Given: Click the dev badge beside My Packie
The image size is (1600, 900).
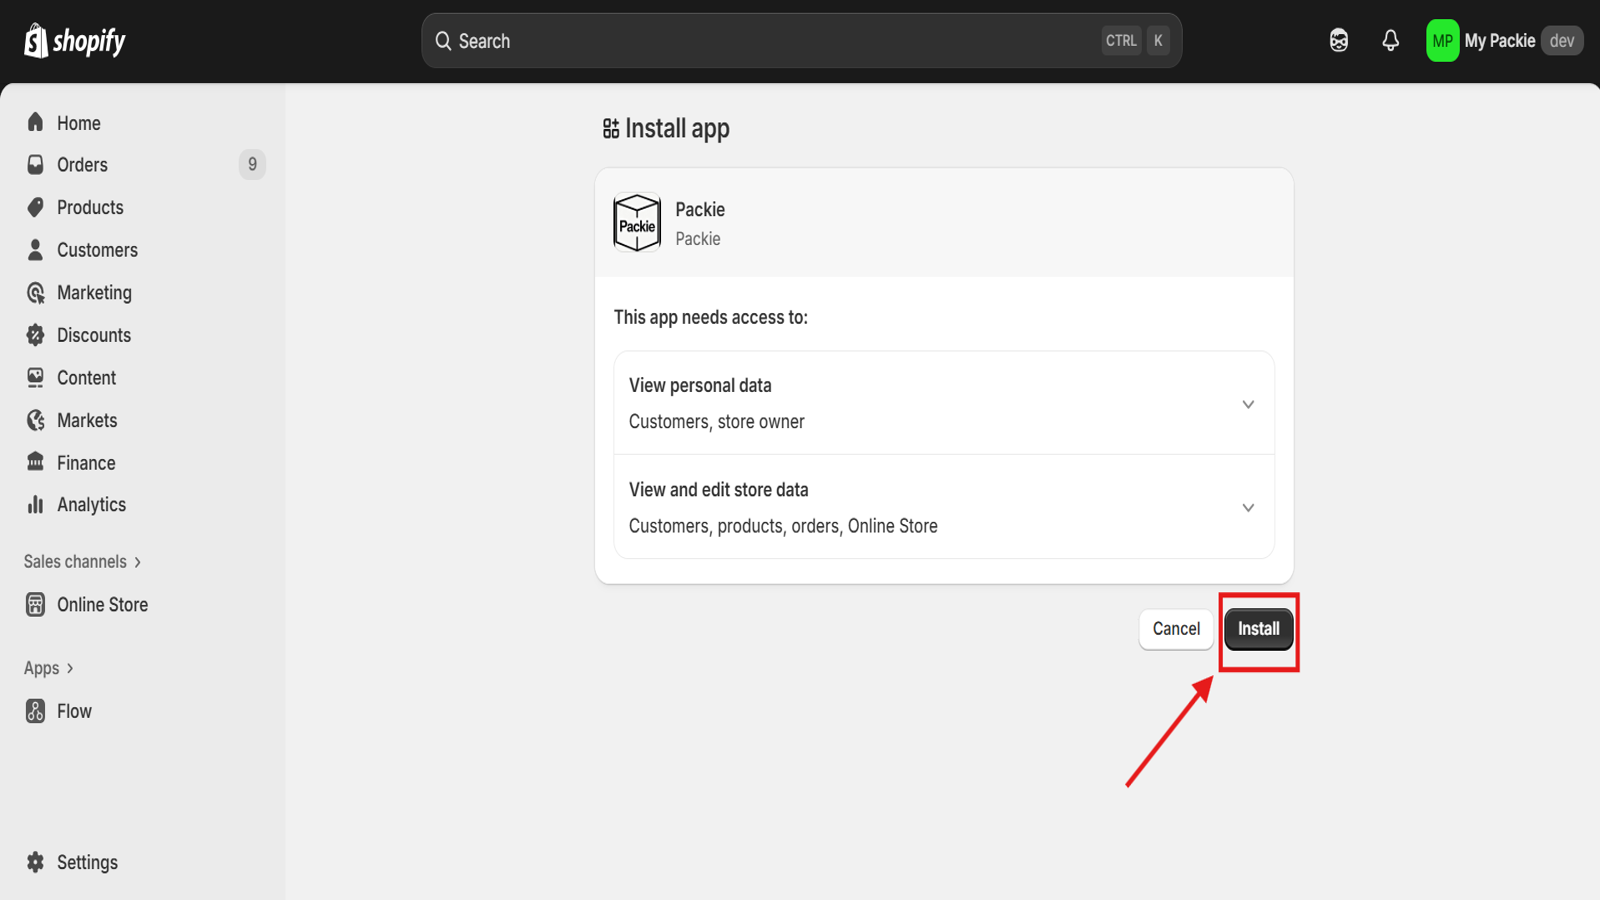Looking at the screenshot, I should click(1562, 41).
